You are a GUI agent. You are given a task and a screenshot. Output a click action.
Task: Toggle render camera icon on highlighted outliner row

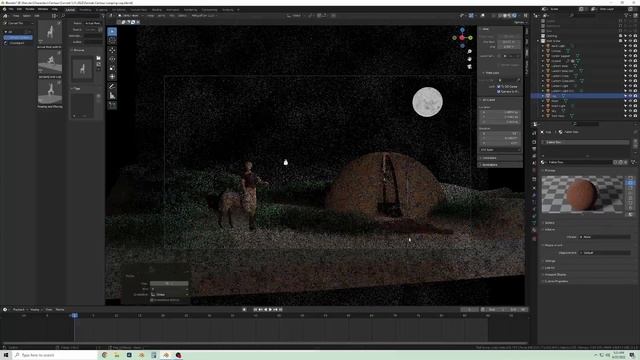point(635,96)
